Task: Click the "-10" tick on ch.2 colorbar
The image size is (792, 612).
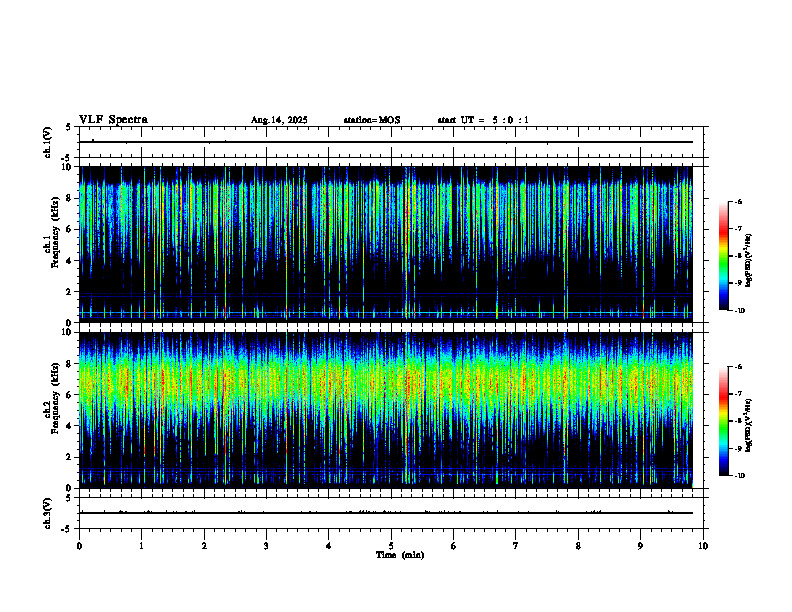Action: pos(740,476)
